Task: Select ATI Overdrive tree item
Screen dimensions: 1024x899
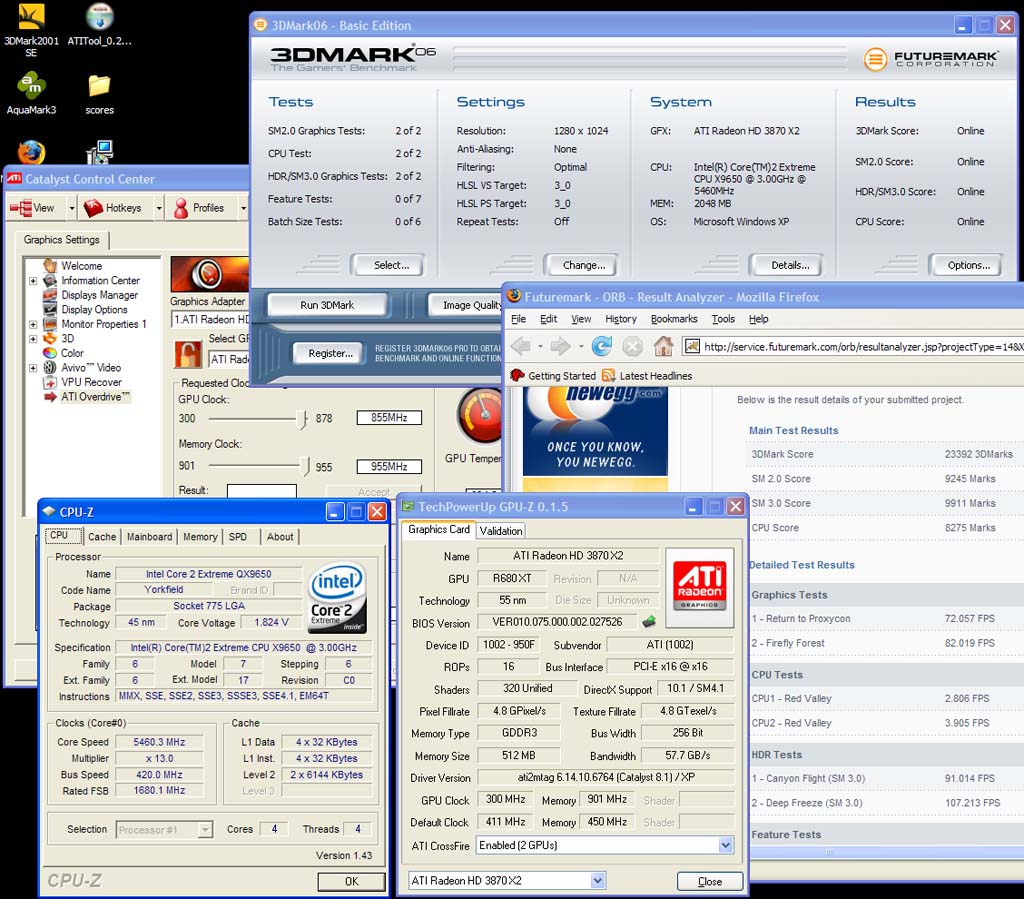Action: coord(95,397)
